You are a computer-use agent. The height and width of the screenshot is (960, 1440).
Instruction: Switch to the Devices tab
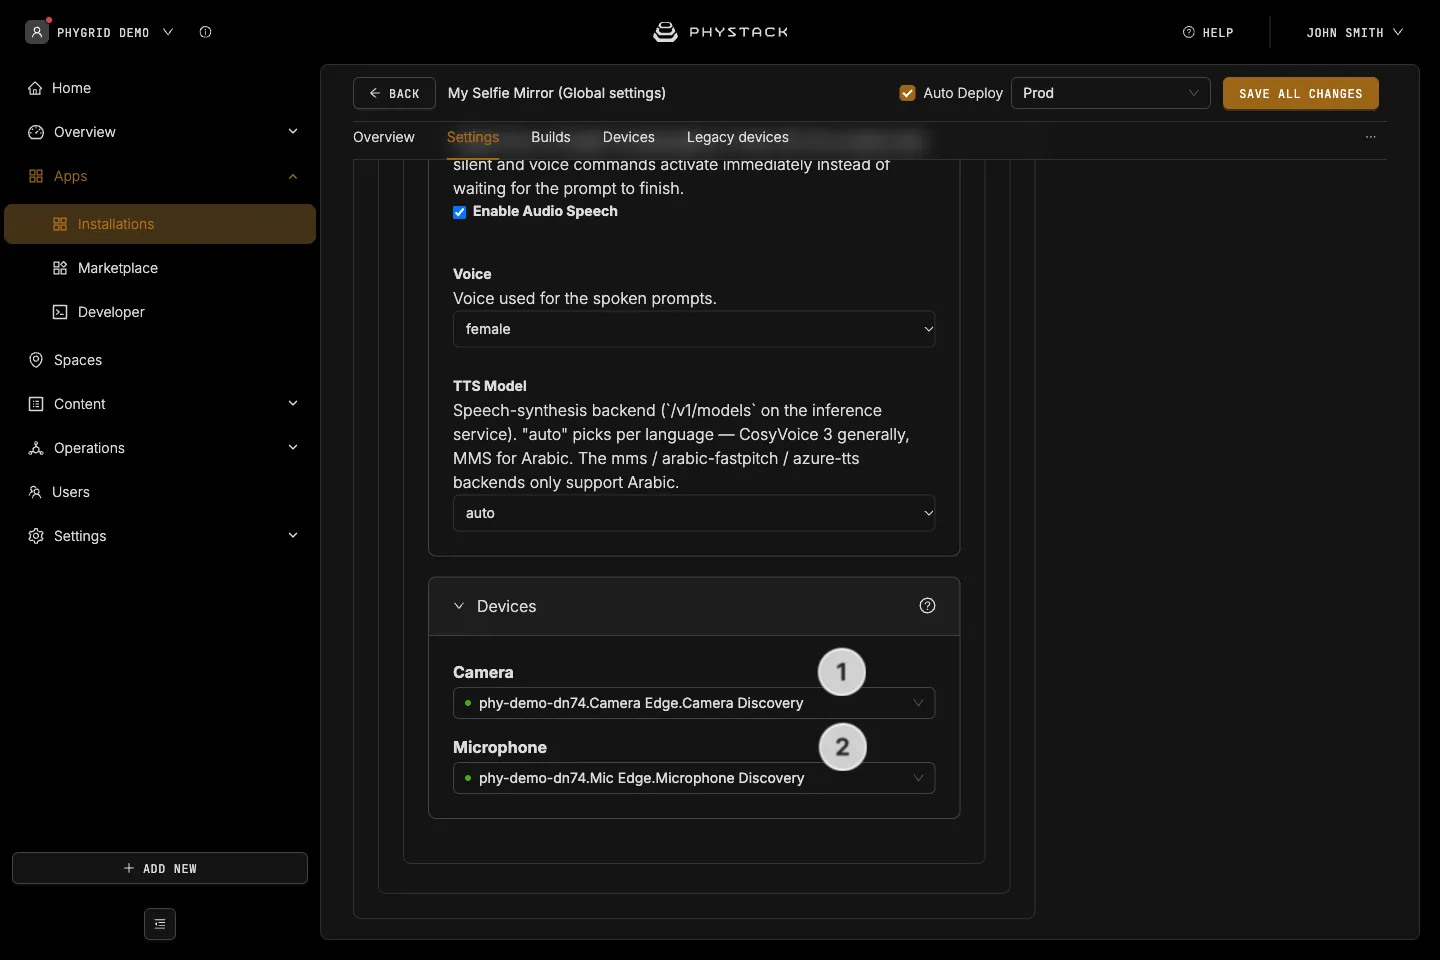[629, 137]
